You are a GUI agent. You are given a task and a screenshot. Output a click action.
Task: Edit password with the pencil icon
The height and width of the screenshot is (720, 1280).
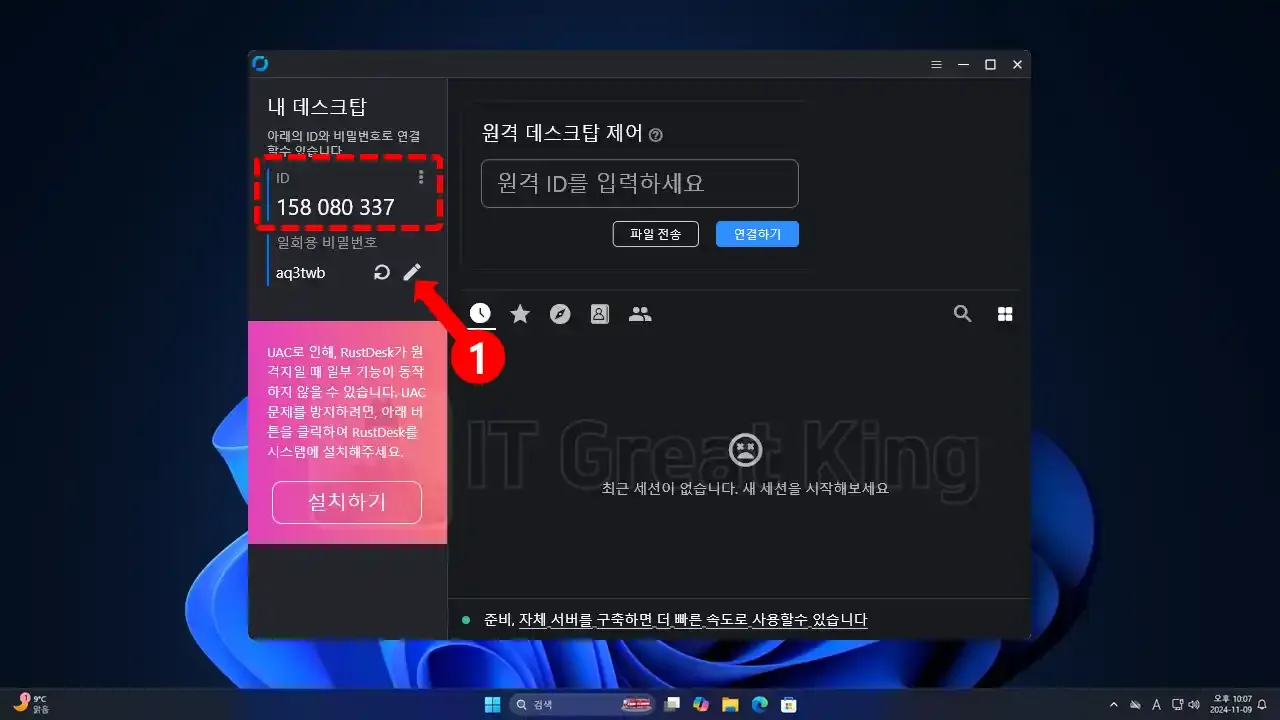[x=412, y=272]
